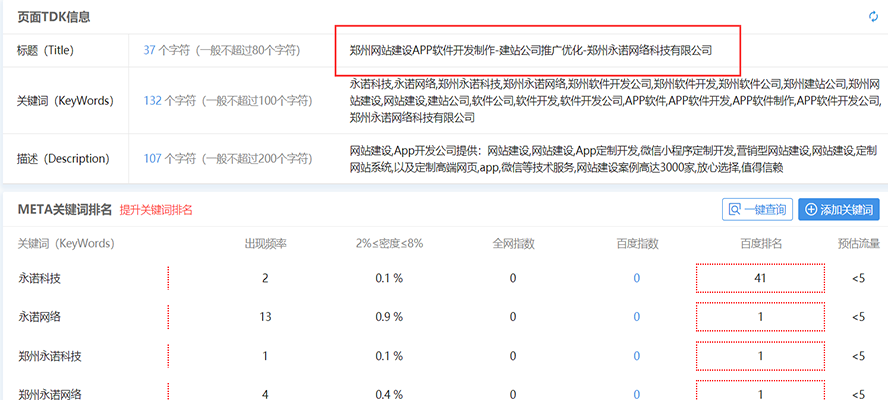Click the 添加关键词 button
This screenshot has width=888, height=400.
point(839,210)
